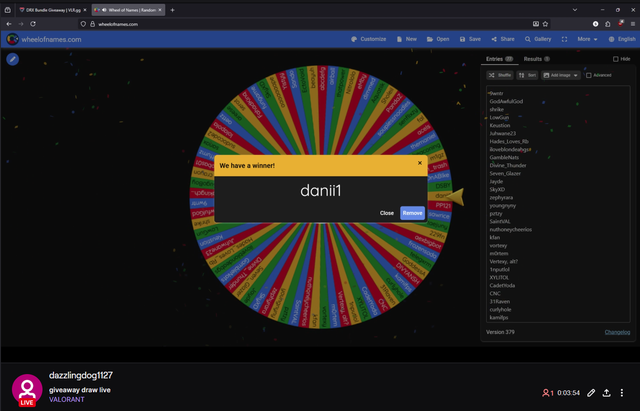Click the padlock icon in the address bar
The image size is (640, 411).
point(93,24)
